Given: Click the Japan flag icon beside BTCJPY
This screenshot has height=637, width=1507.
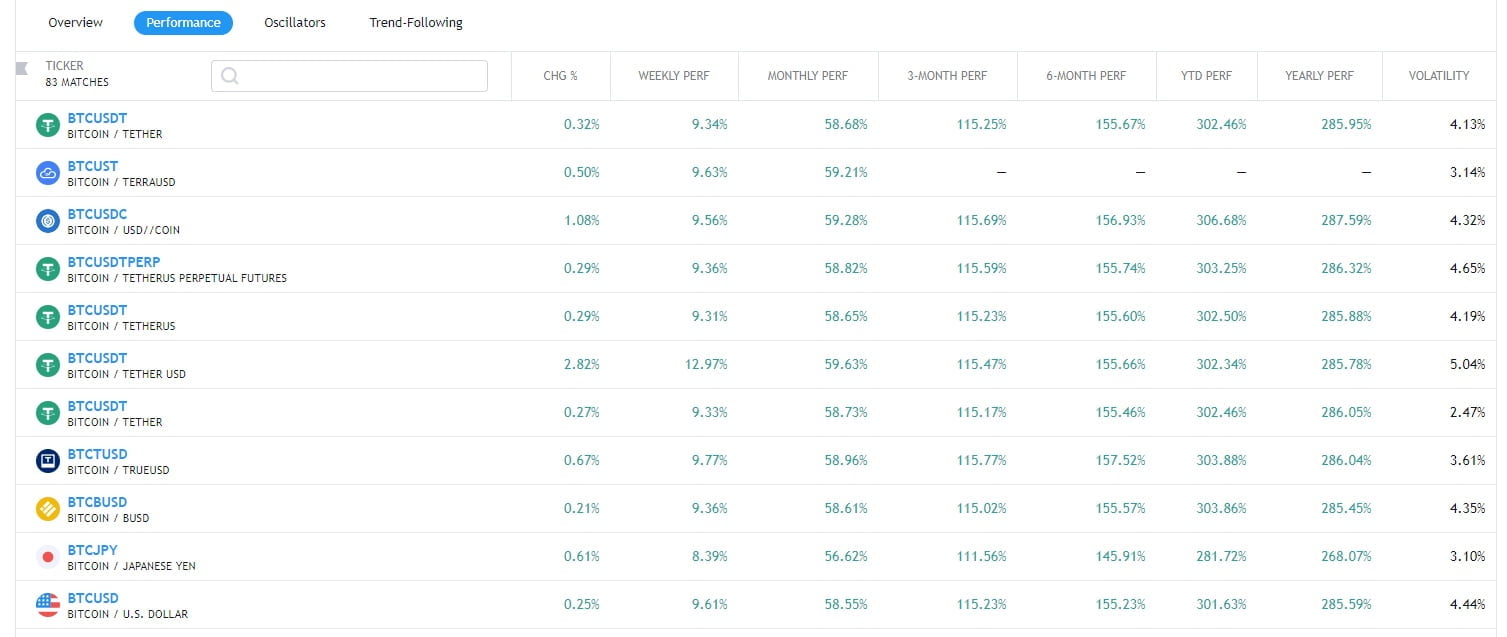Looking at the screenshot, I should coord(48,557).
